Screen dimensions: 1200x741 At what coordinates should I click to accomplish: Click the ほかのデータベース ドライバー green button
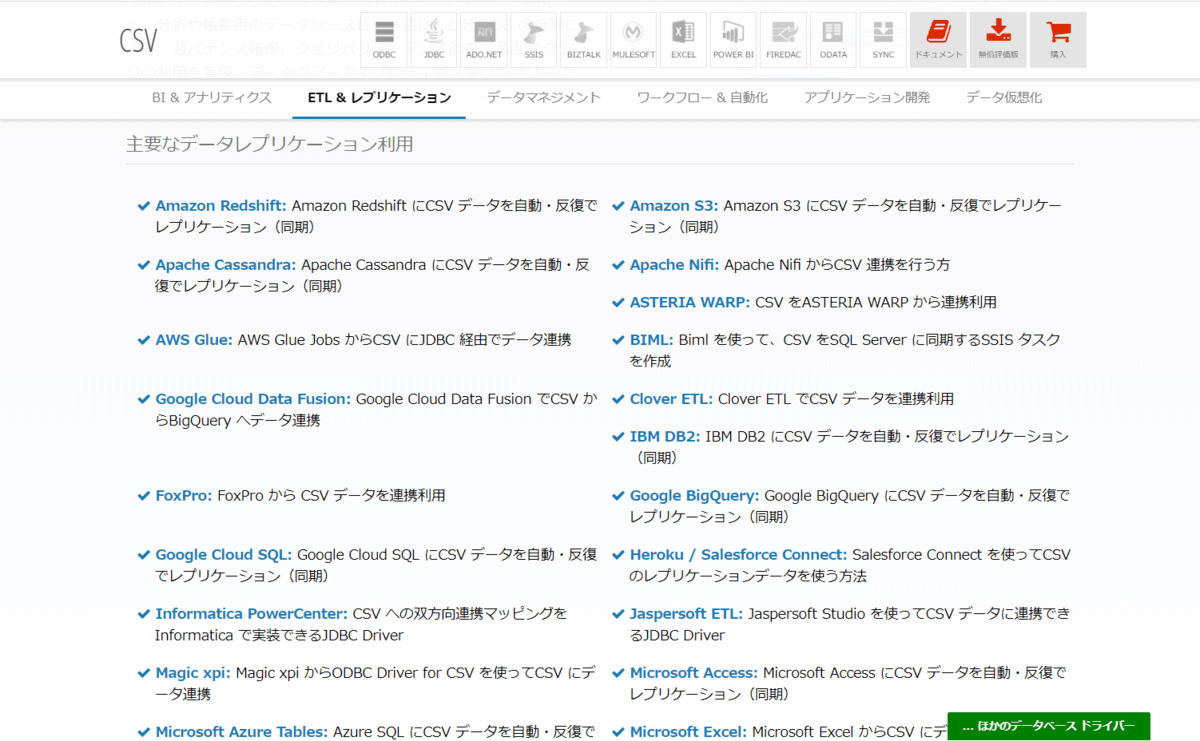click(x=1048, y=726)
